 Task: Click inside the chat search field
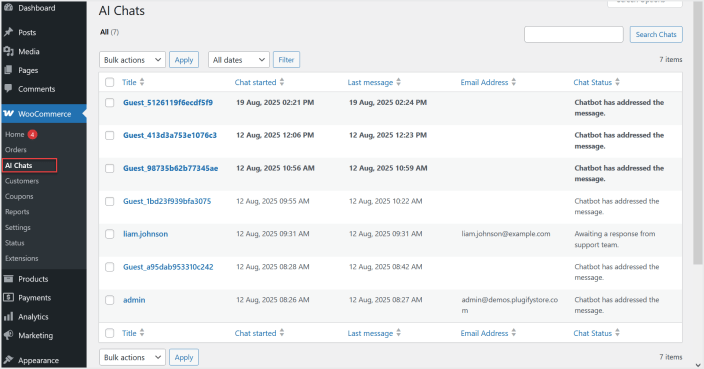coord(574,35)
